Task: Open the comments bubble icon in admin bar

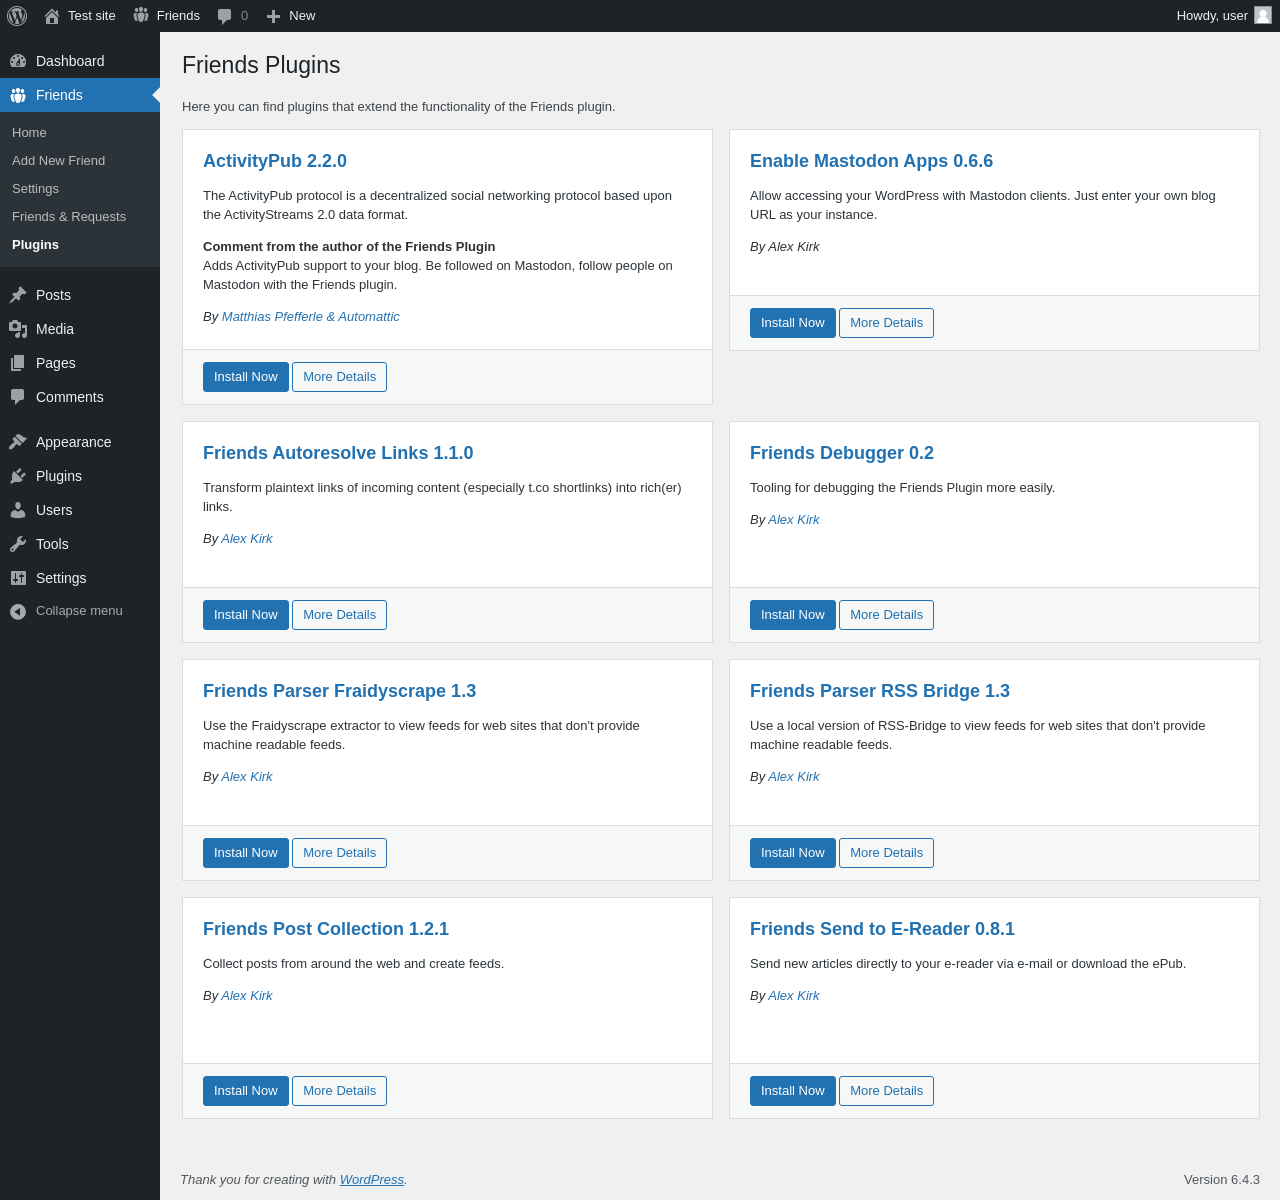Action: click(x=225, y=16)
